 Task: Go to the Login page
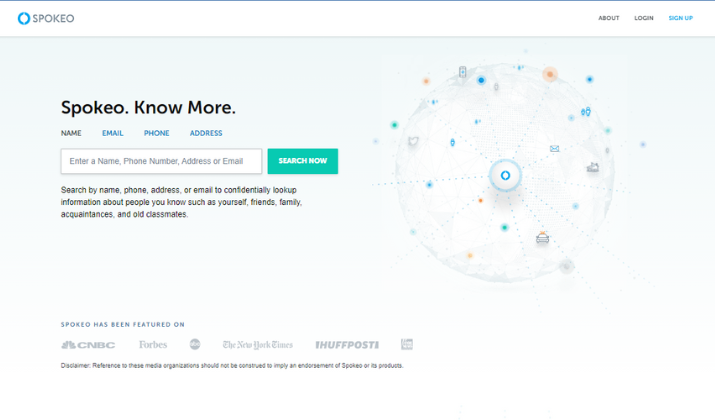(643, 18)
